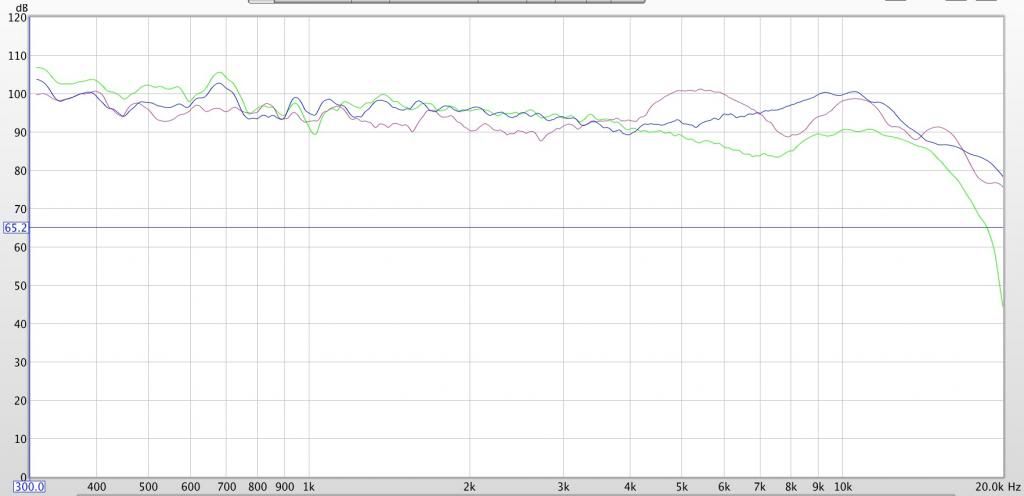The width and height of the screenshot is (1024, 496).
Task: Click the 4k frequency axis label
Action: [631, 487]
